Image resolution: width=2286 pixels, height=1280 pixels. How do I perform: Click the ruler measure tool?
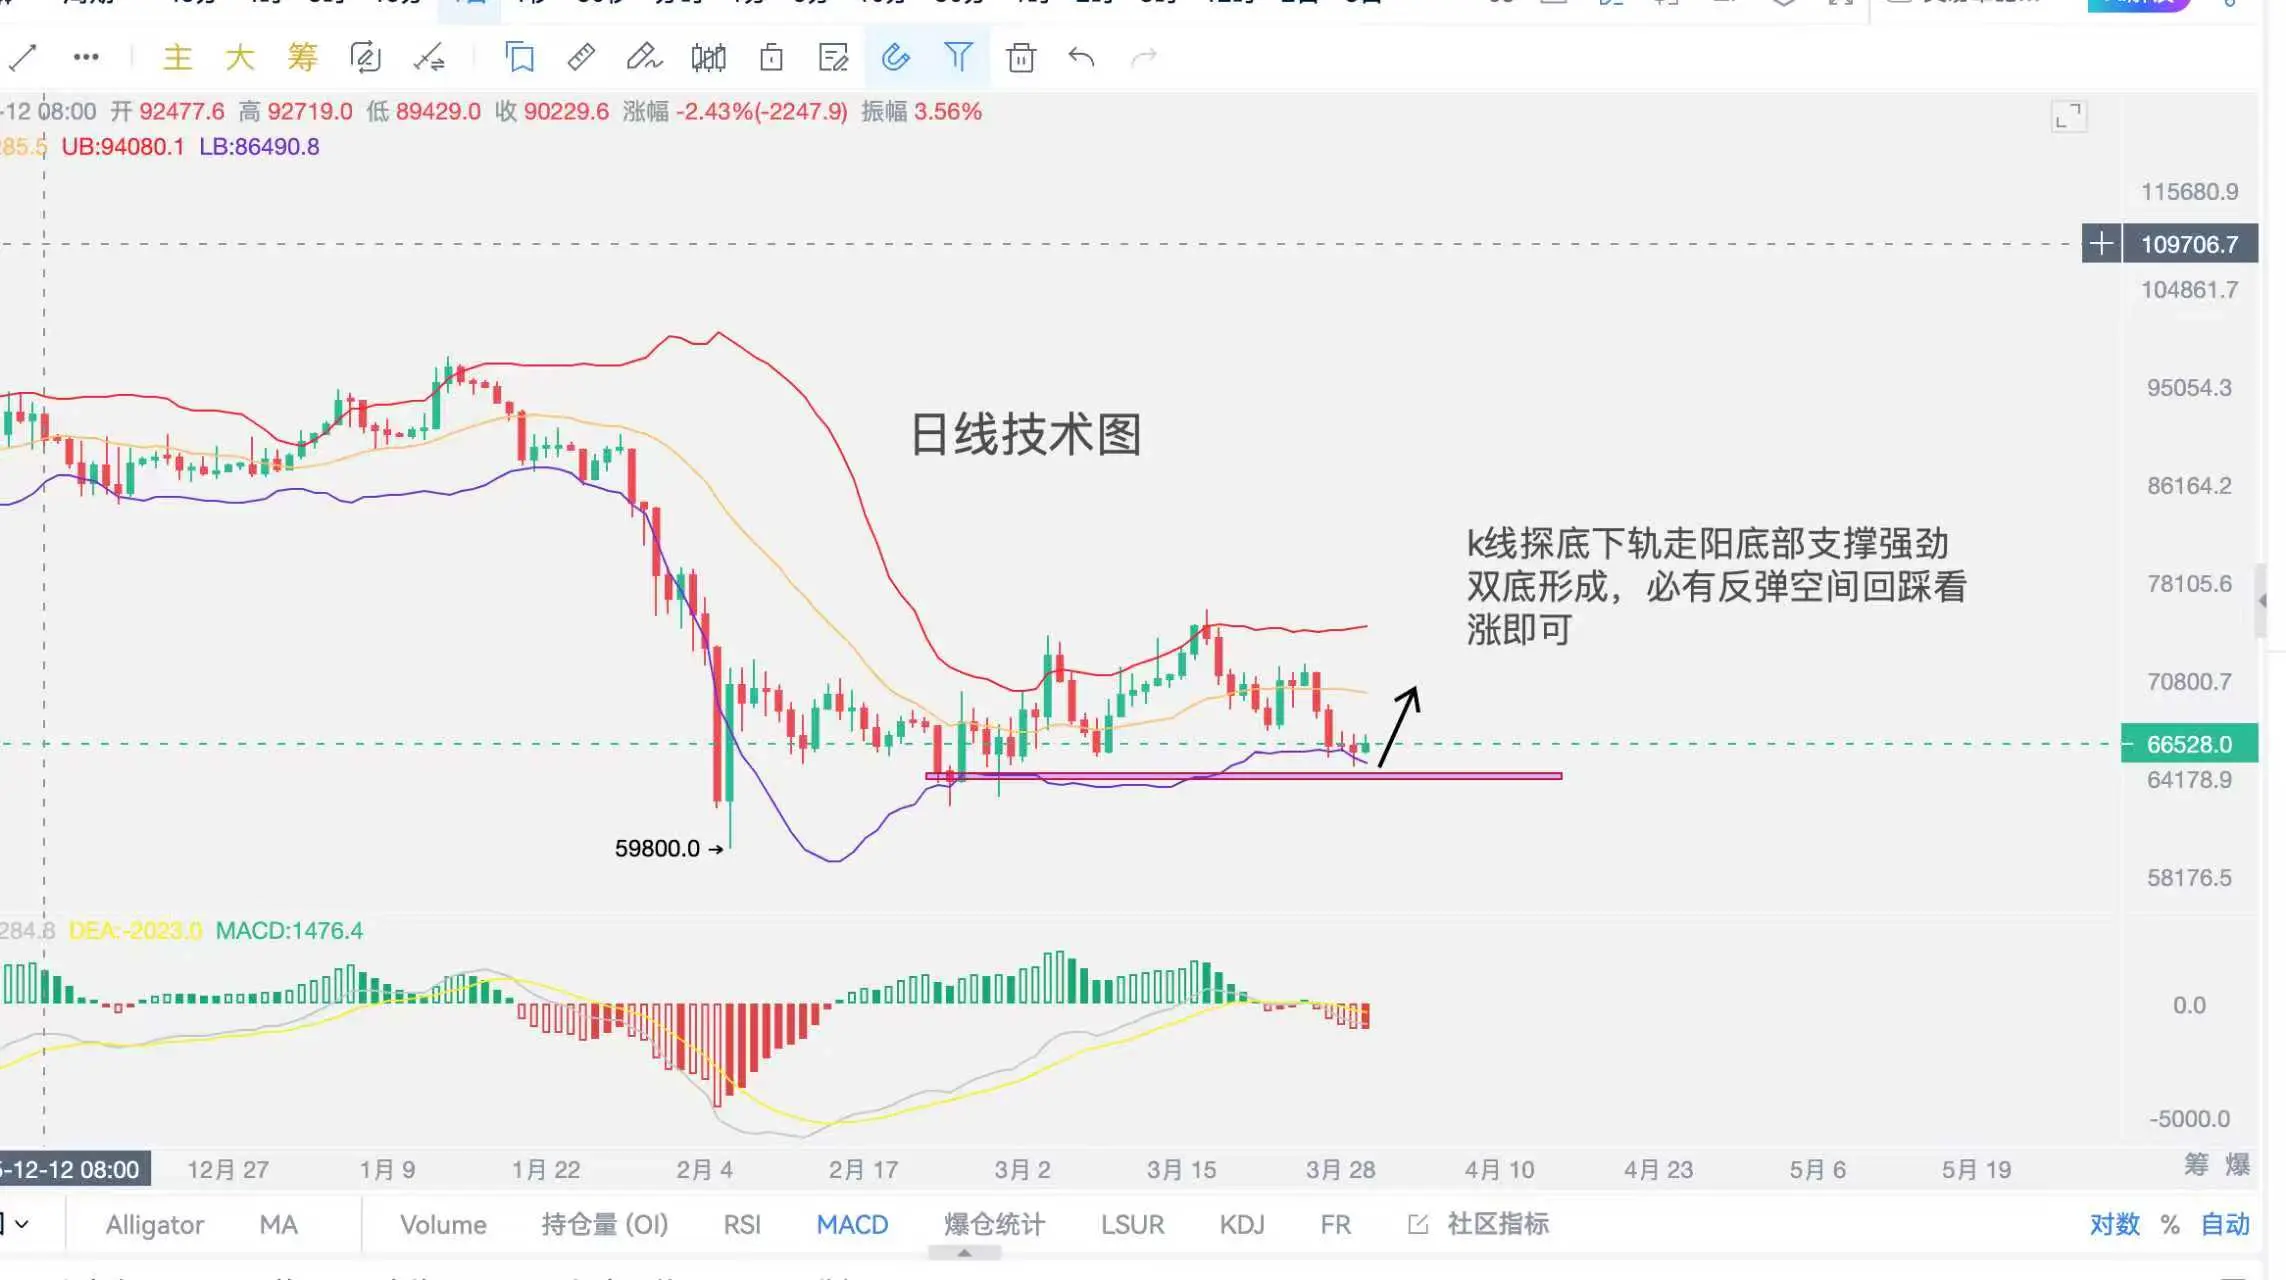click(x=581, y=57)
